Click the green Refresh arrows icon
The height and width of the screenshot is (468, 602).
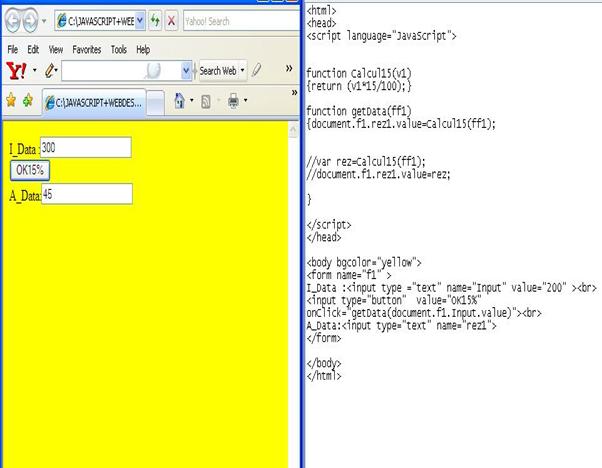pyautogui.click(x=155, y=21)
